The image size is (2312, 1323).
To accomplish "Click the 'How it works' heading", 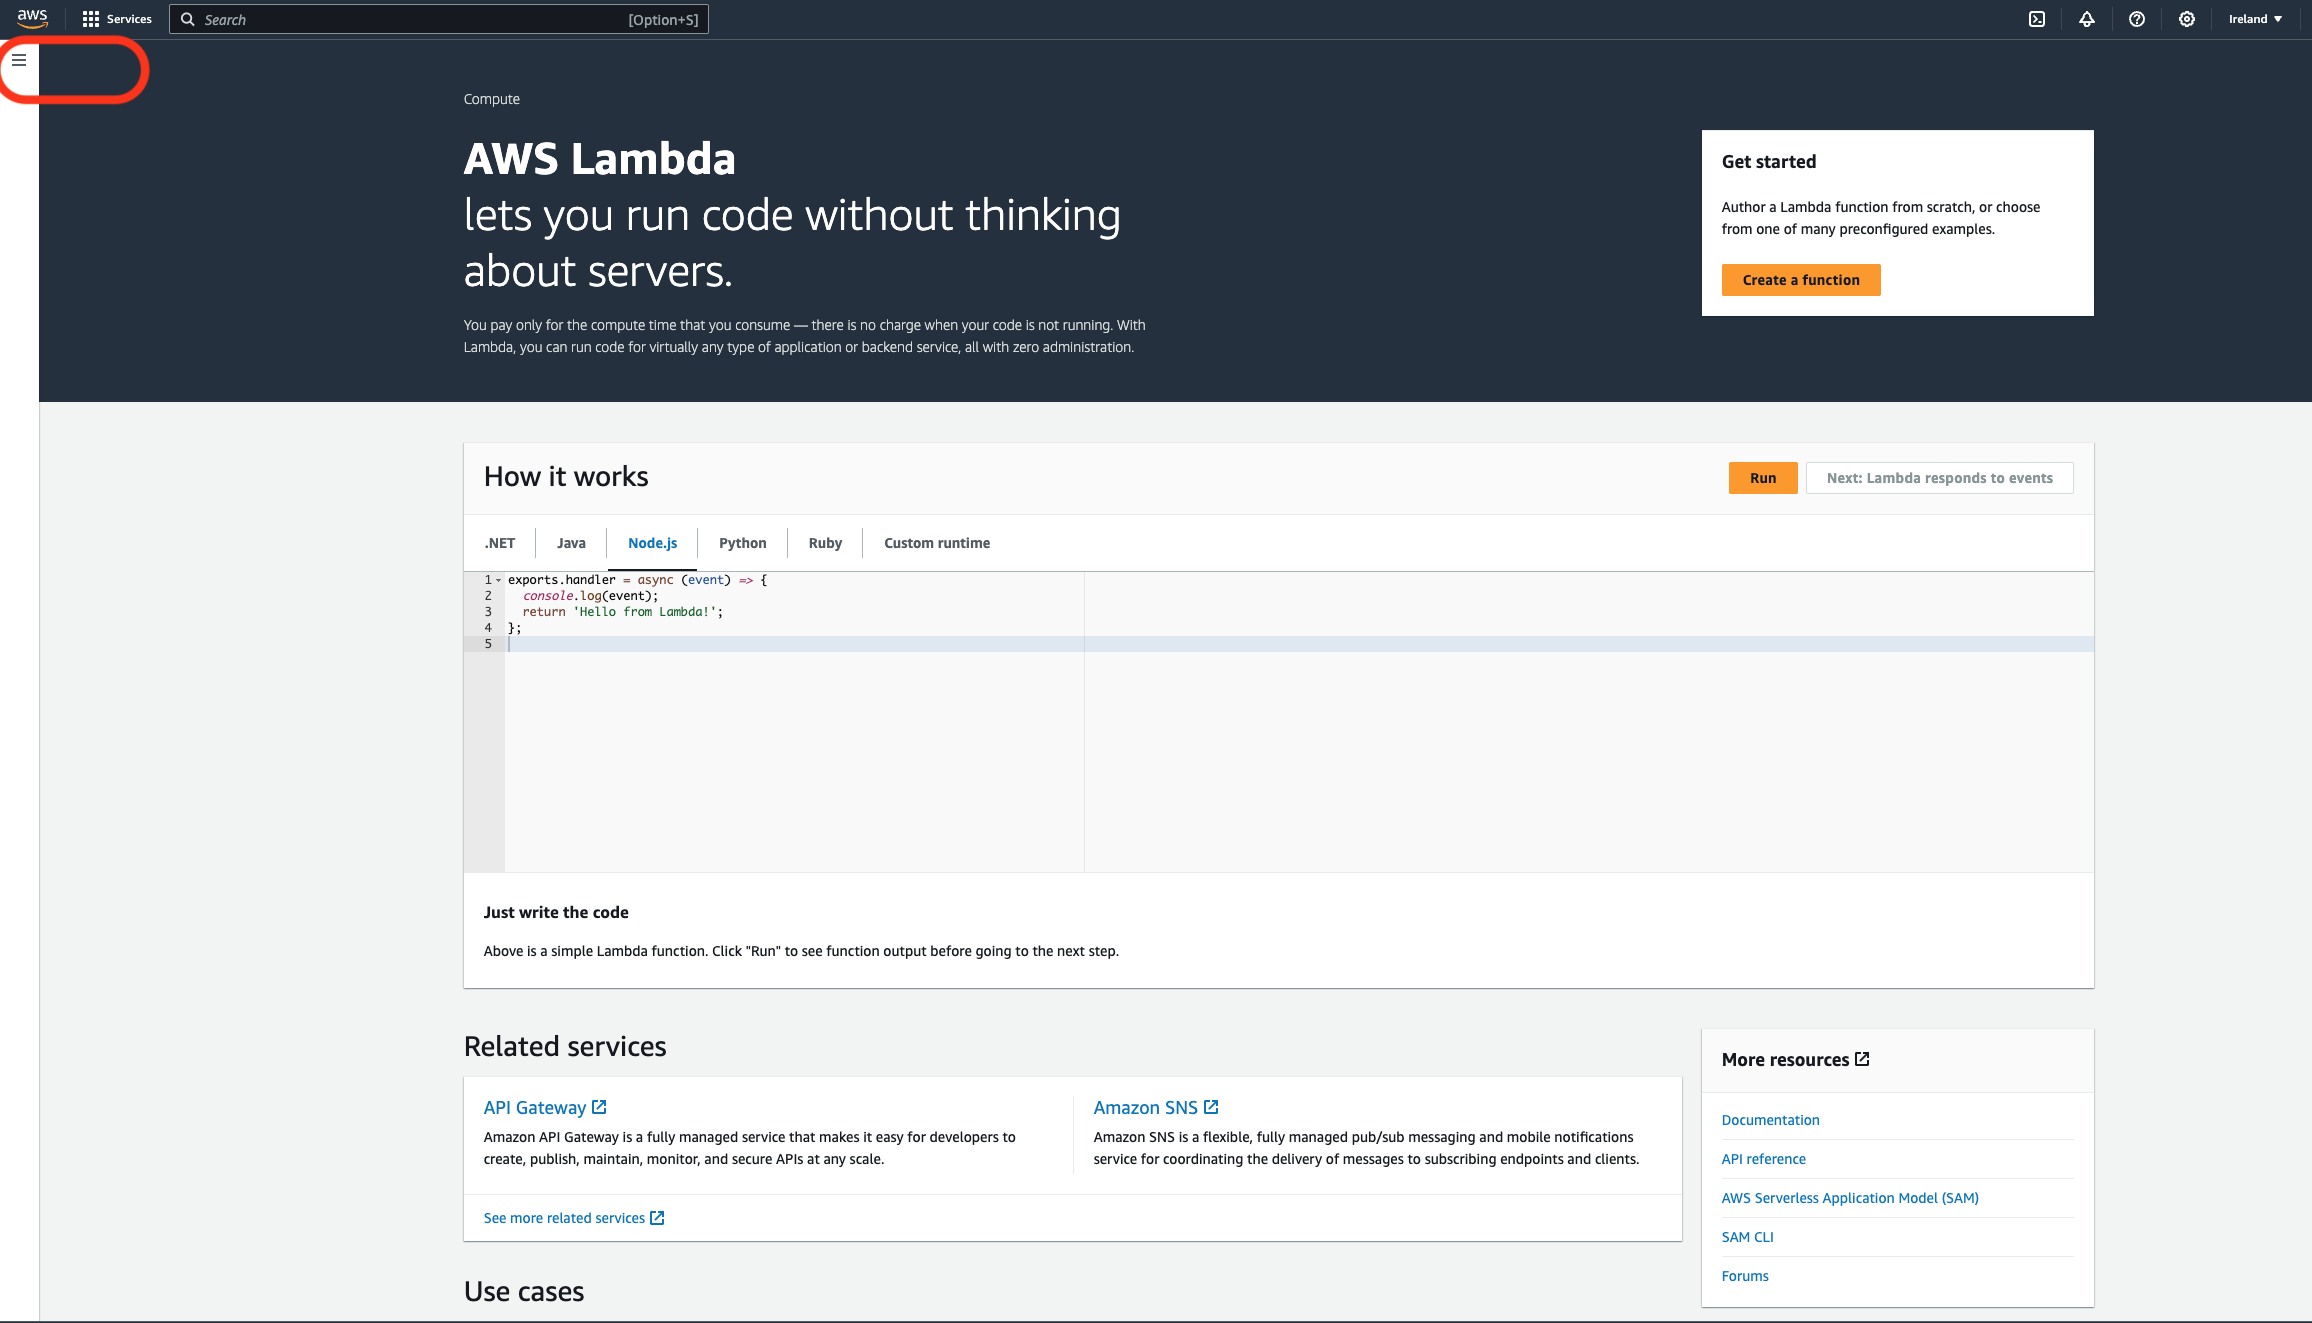I will [566, 477].
